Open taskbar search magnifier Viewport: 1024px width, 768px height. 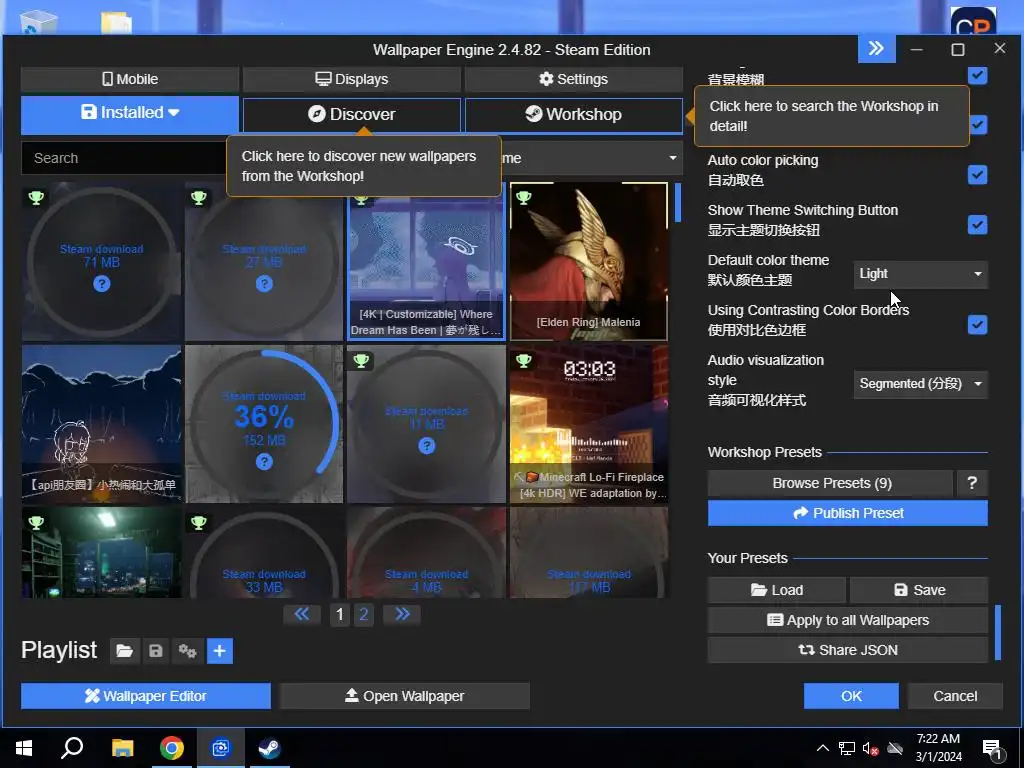click(x=72, y=748)
